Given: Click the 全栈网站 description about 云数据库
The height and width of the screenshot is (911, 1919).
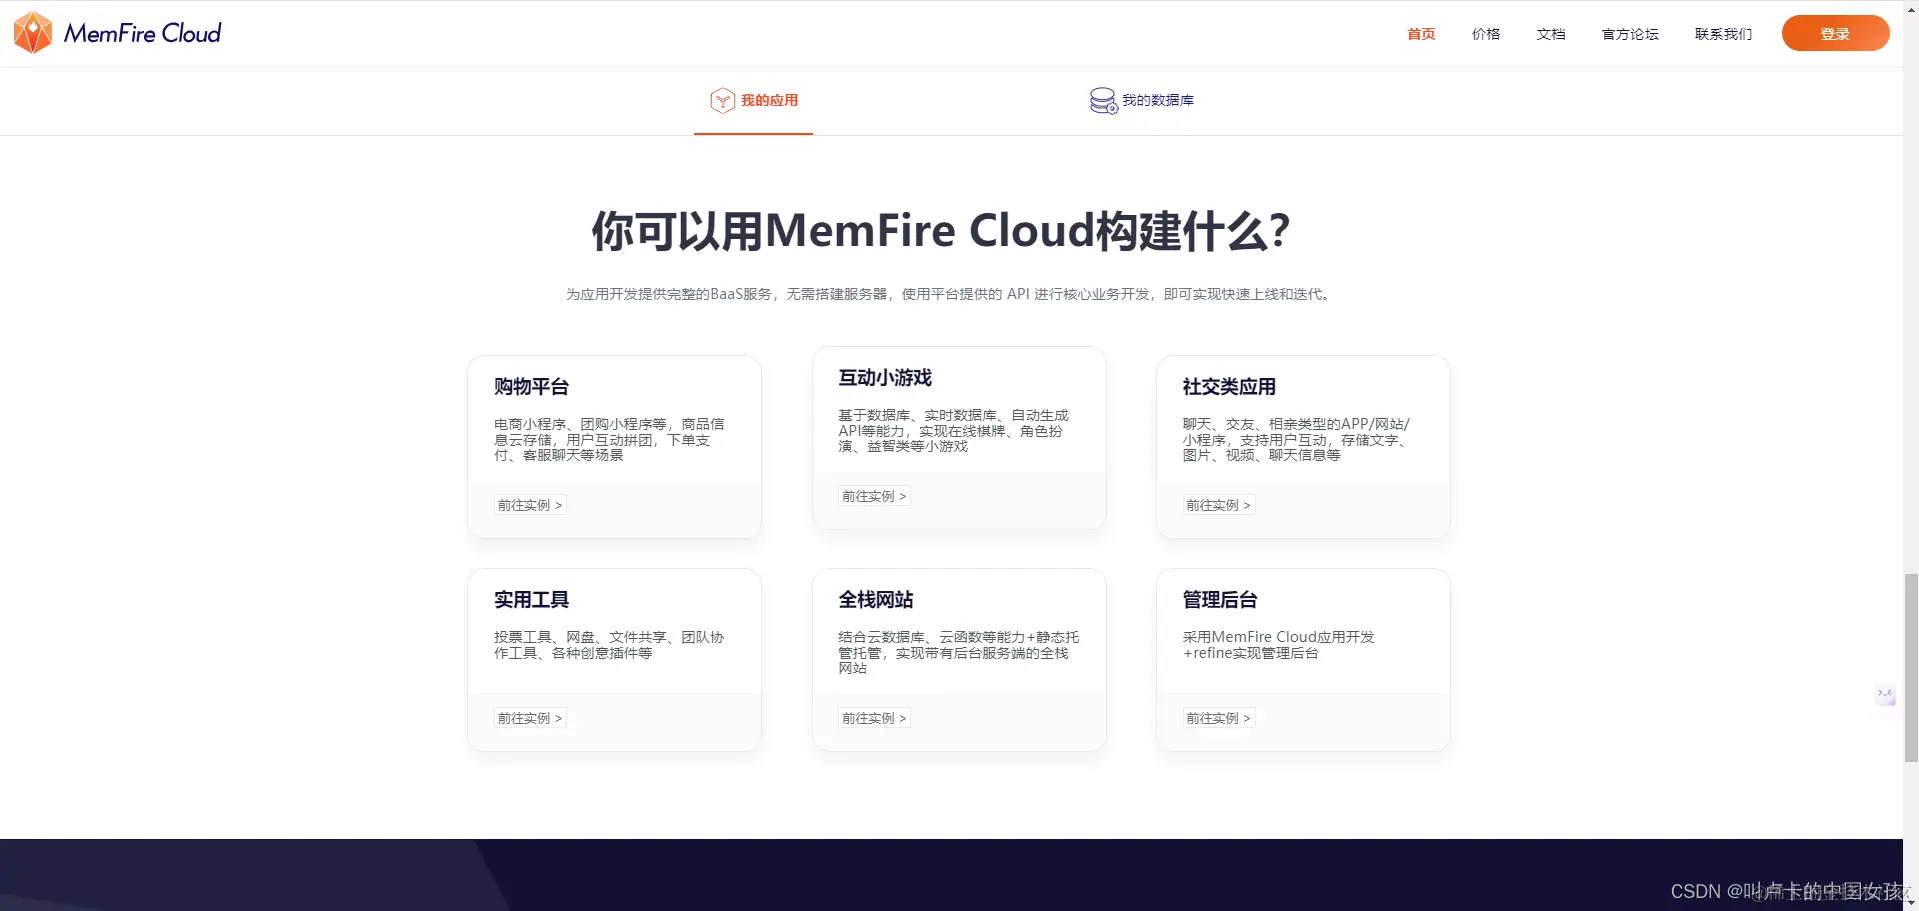Looking at the screenshot, I should pos(958,652).
